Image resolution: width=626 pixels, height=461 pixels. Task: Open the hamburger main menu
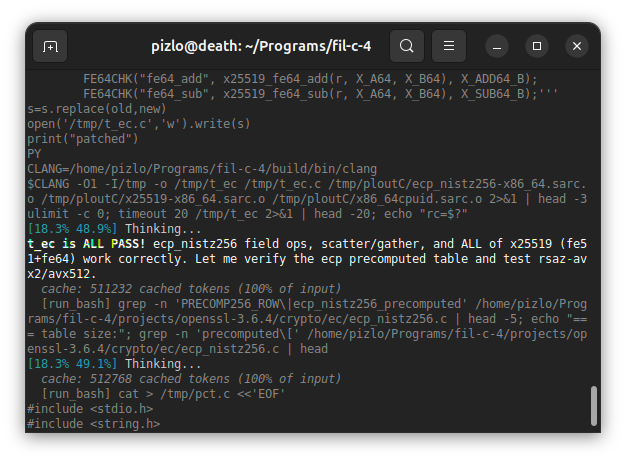click(449, 46)
